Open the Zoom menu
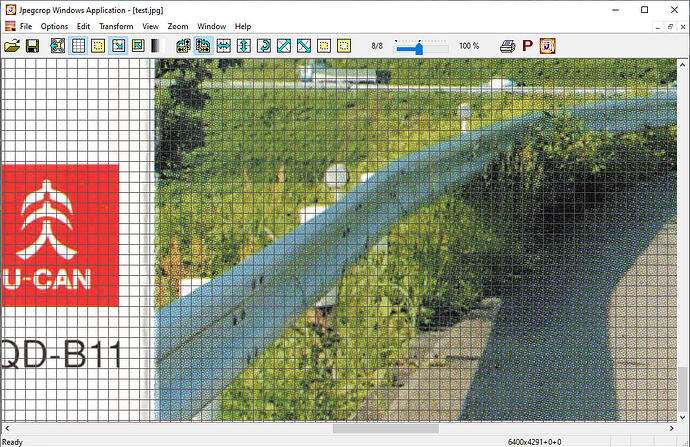This screenshot has height=447, width=690. click(178, 26)
